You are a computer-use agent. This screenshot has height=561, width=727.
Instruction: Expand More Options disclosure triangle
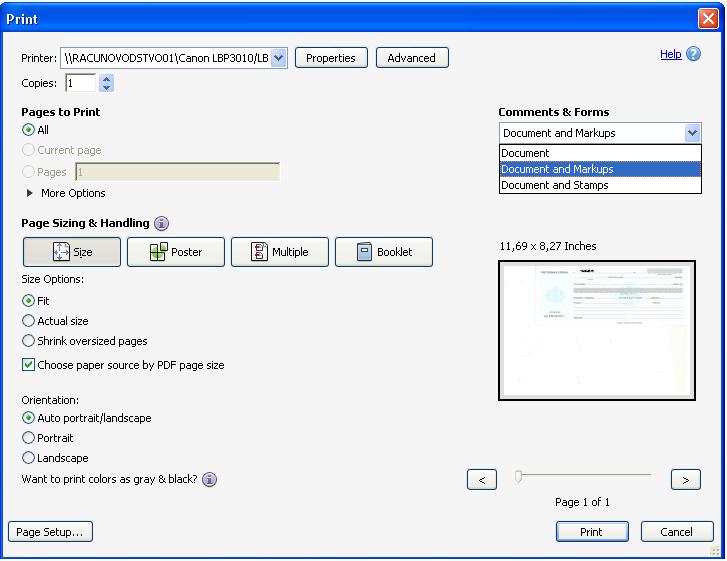[x=30, y=193]
